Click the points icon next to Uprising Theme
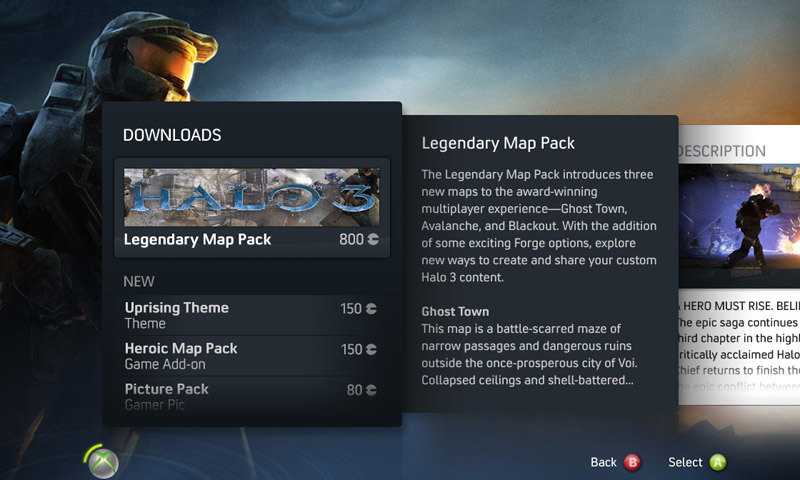800x480 pixels. [x=371, y=309]
